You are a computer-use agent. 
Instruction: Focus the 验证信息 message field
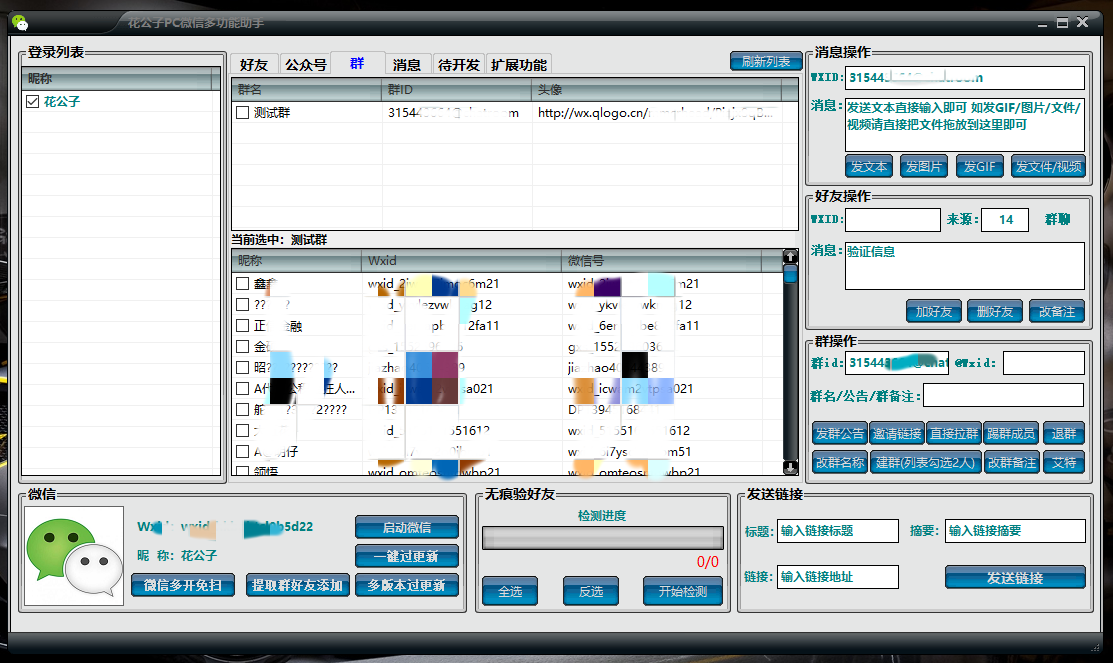(x=965, y=266)
